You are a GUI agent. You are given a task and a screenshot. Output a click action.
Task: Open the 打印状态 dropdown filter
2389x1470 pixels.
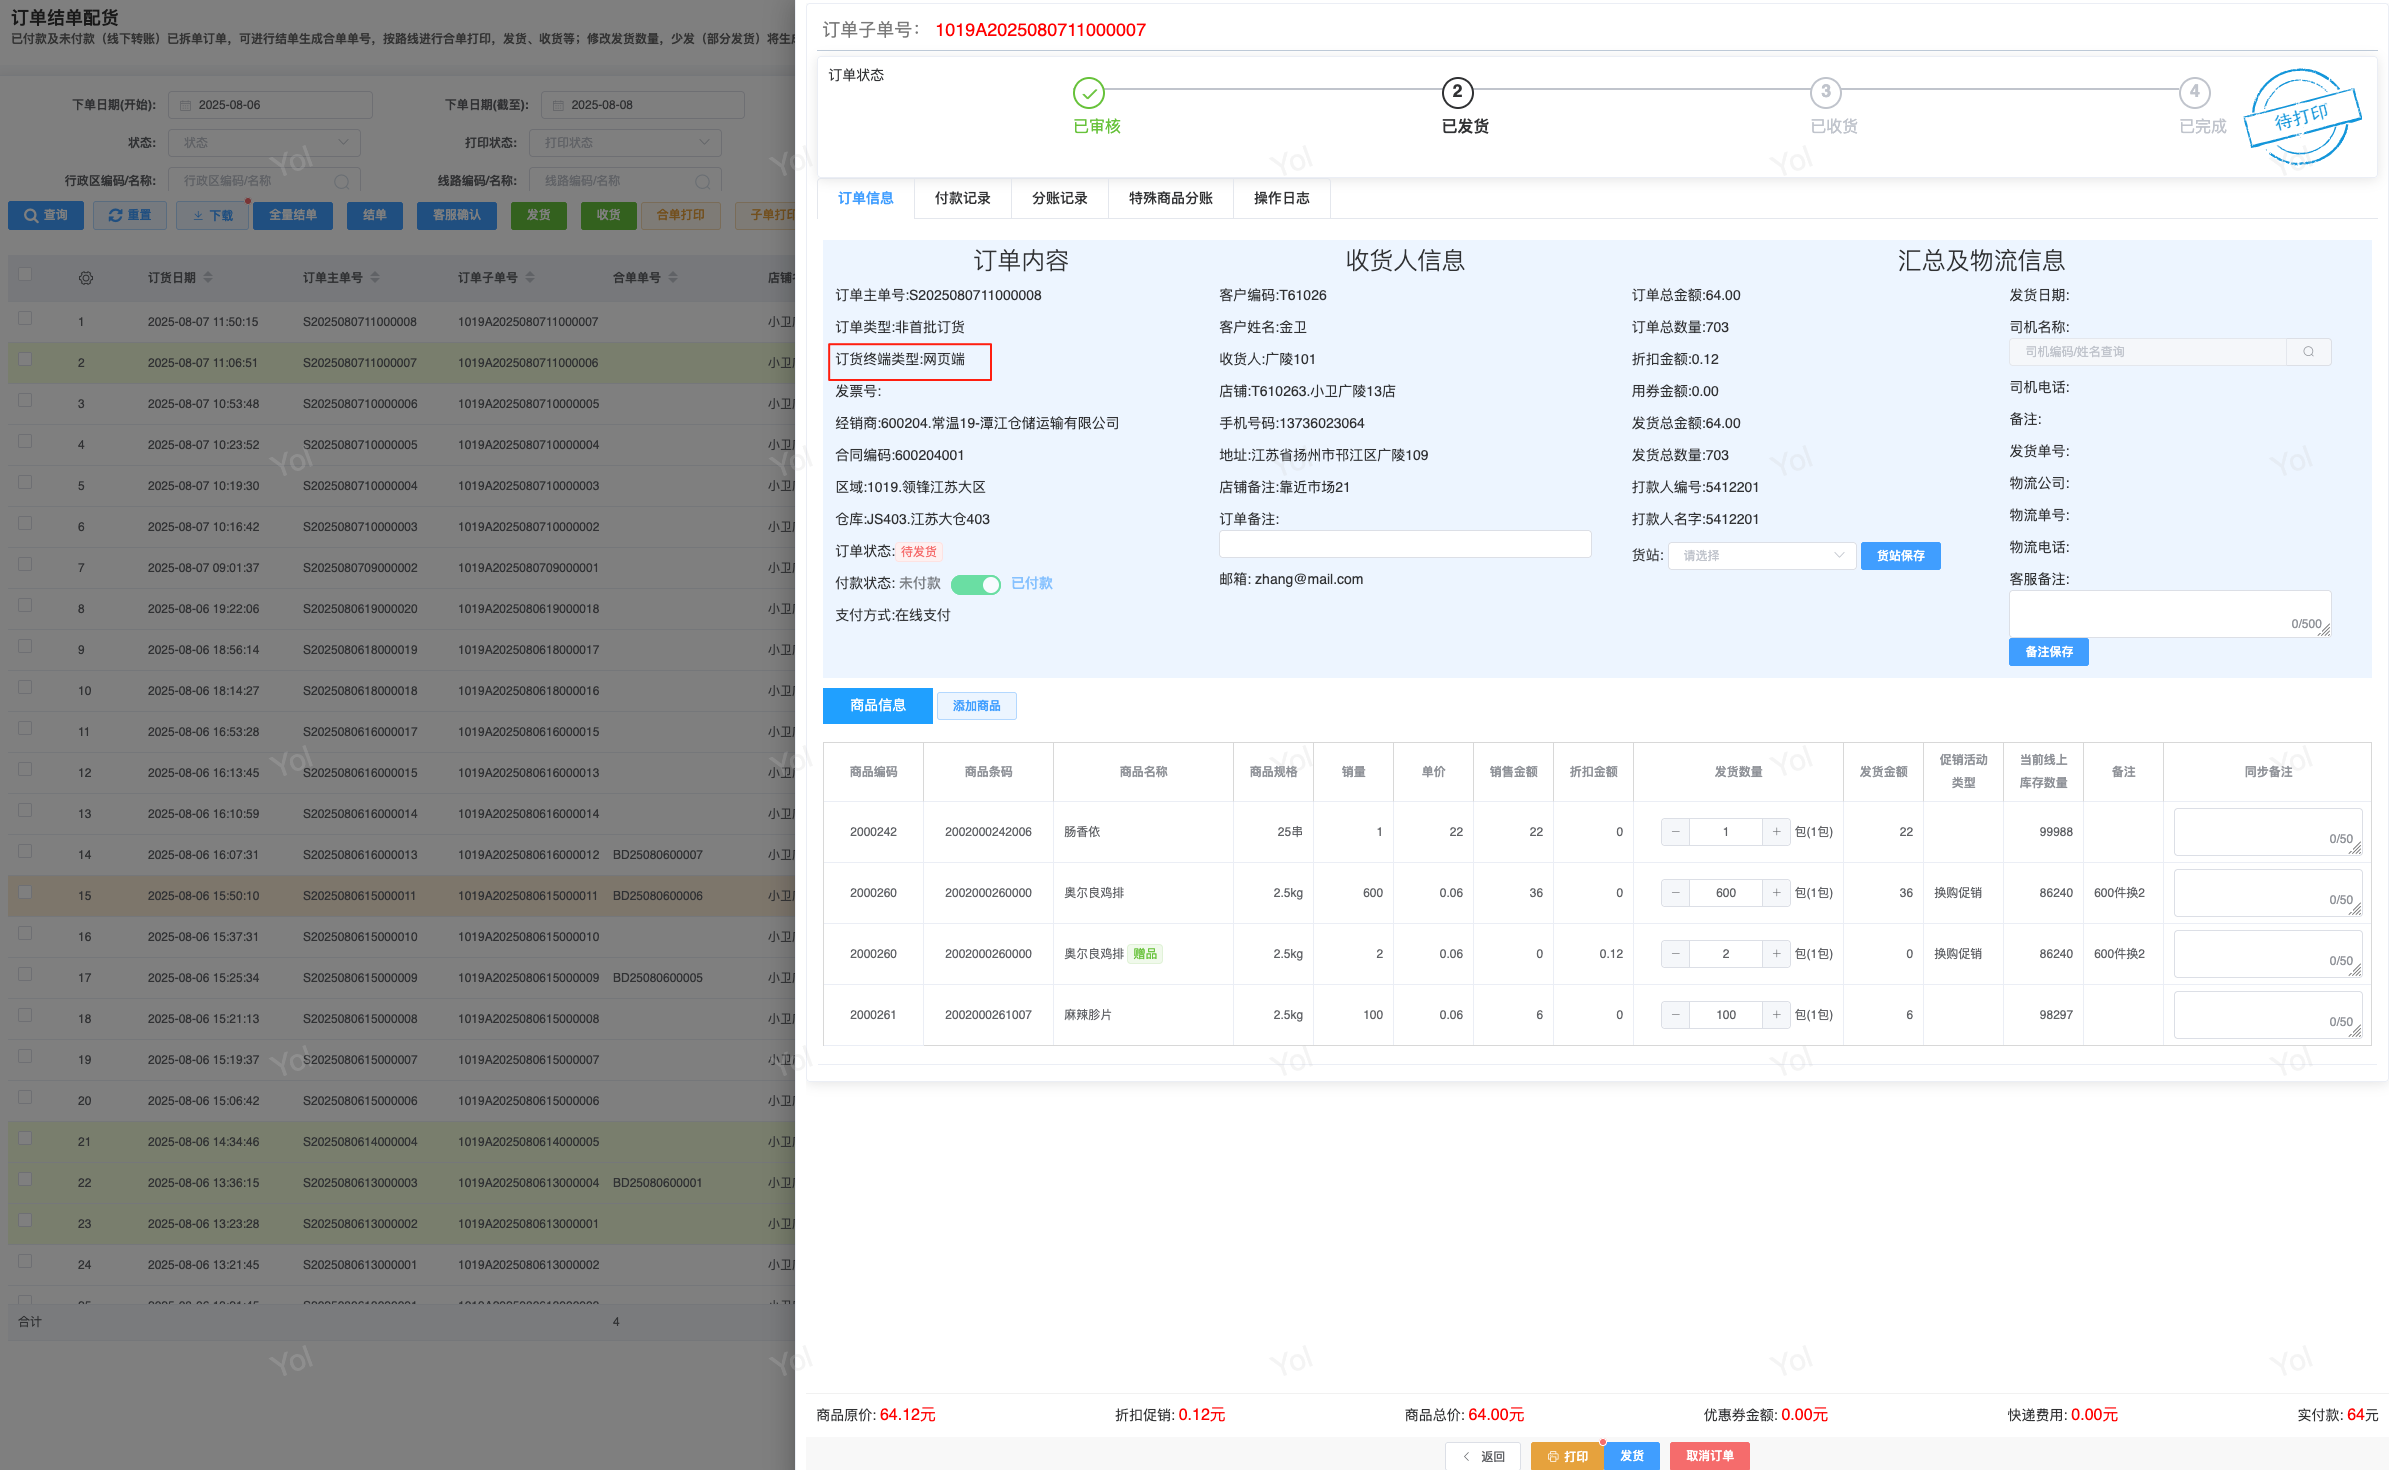625,143
